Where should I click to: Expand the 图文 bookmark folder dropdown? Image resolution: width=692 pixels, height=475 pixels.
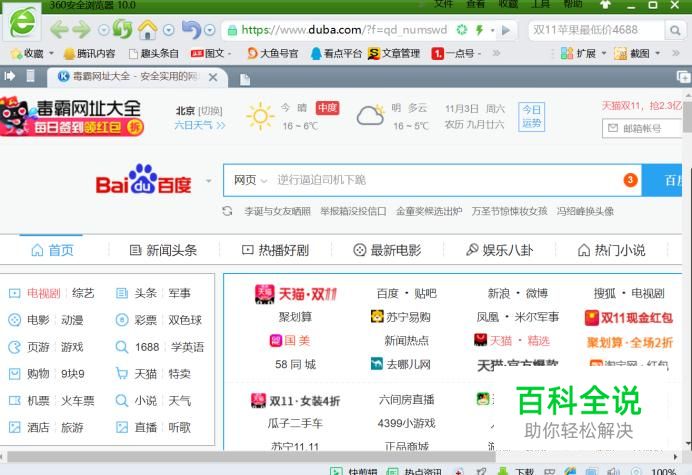[x=230, y=53]
